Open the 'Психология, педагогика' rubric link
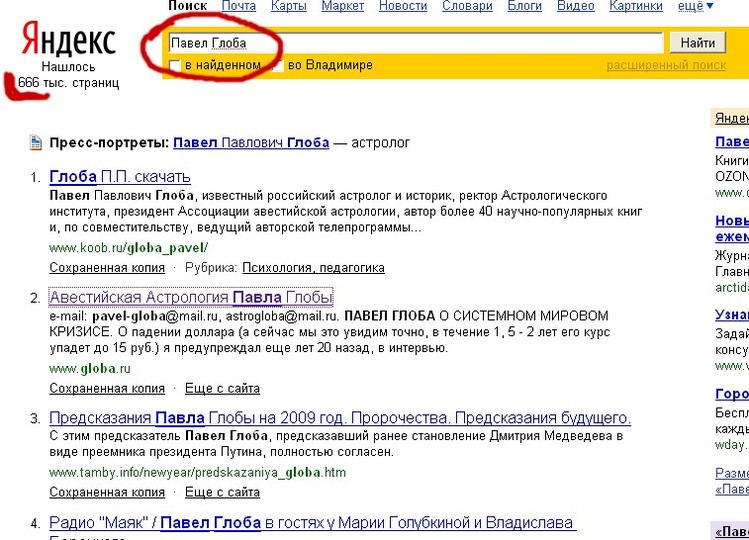This screenshot has width=749, height=540. [x=313, y=268]
